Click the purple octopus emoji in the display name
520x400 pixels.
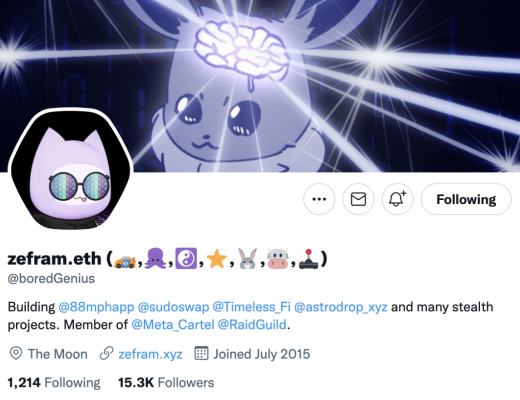click(156, 258)
